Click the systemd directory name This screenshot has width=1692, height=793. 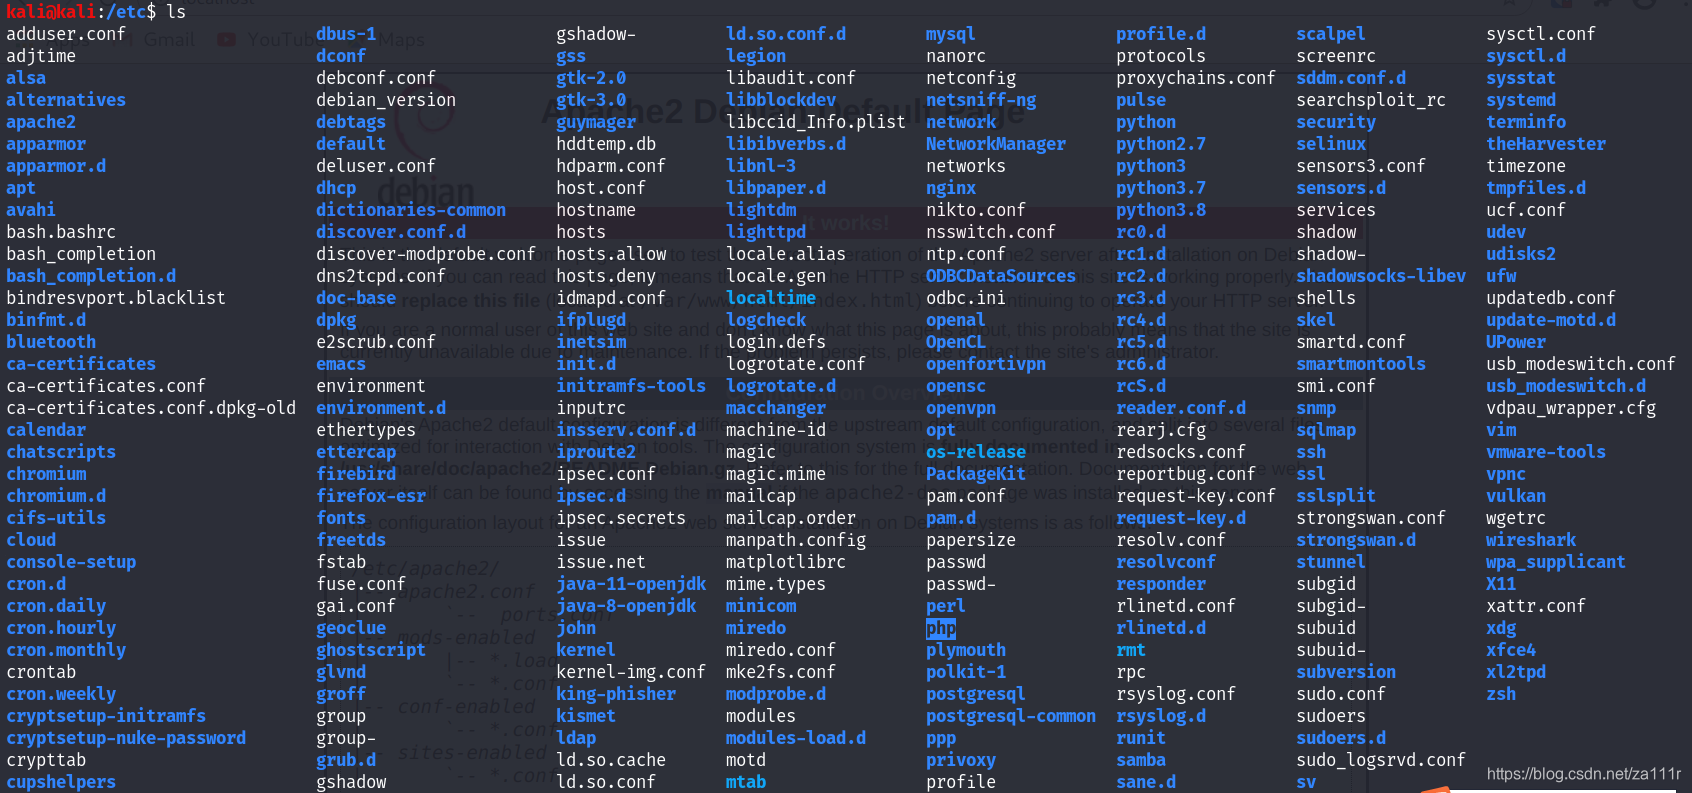point(1521,100)
